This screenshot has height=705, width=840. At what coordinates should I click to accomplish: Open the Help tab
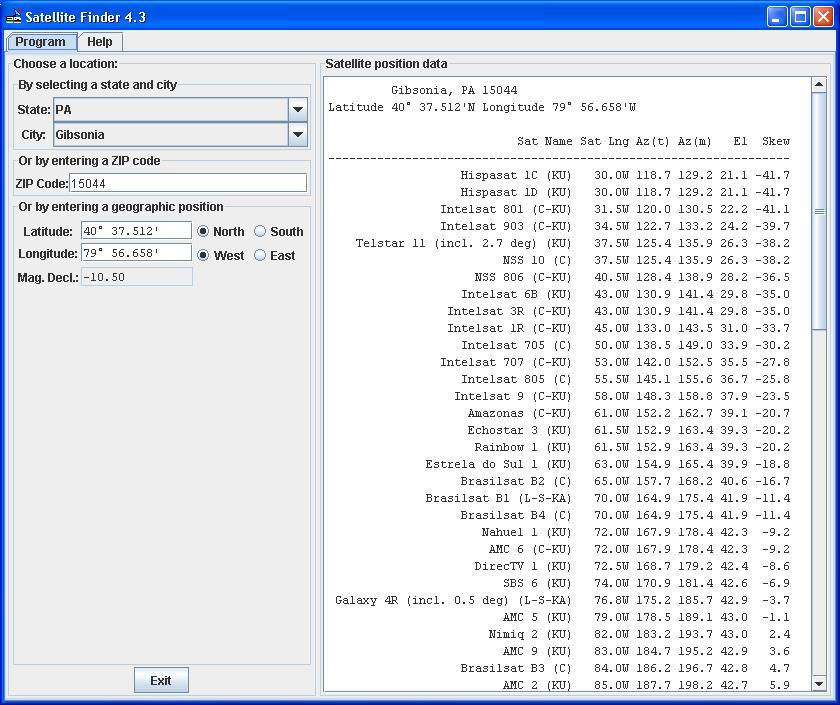tap(100, 42)
